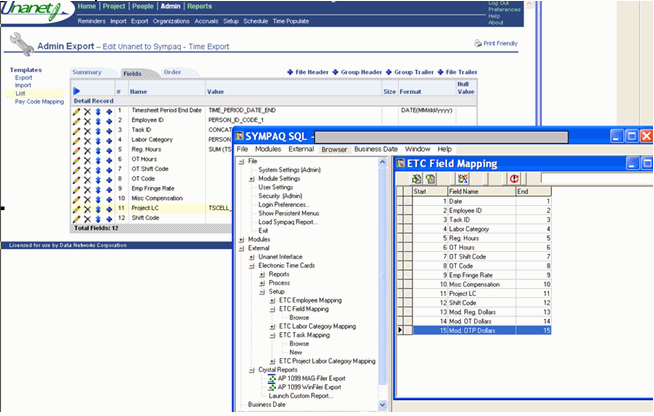654x416 pixels.
Task: Add a File Header section
Action: tap(308, 72)
